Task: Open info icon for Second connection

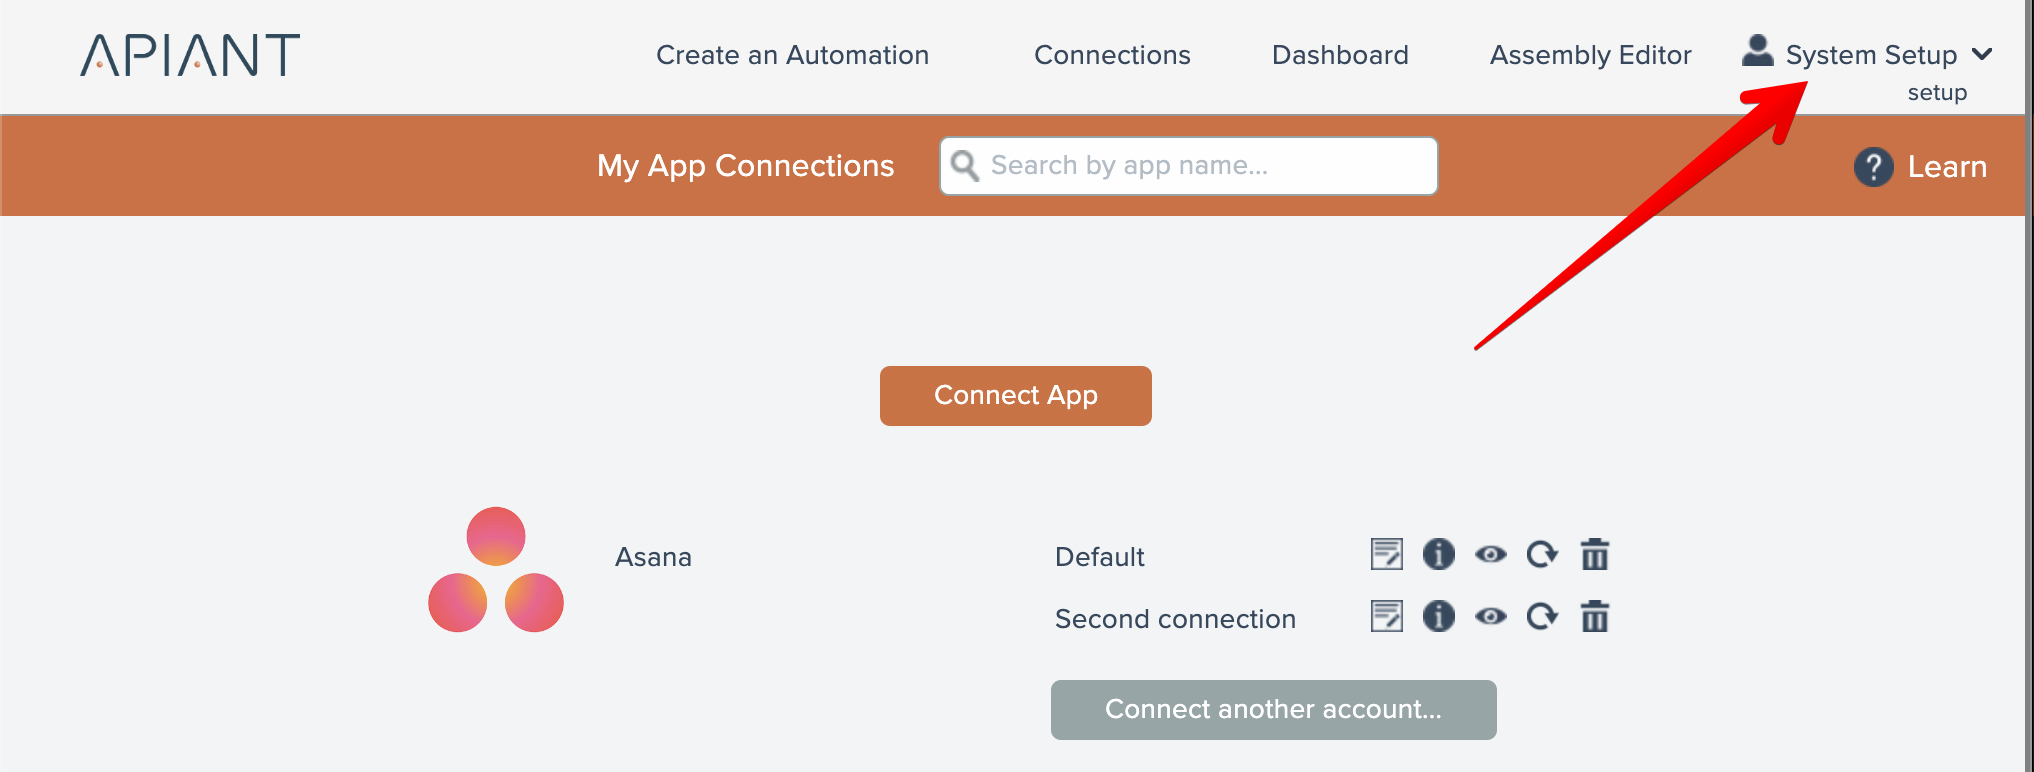Action: [1439, 616]
